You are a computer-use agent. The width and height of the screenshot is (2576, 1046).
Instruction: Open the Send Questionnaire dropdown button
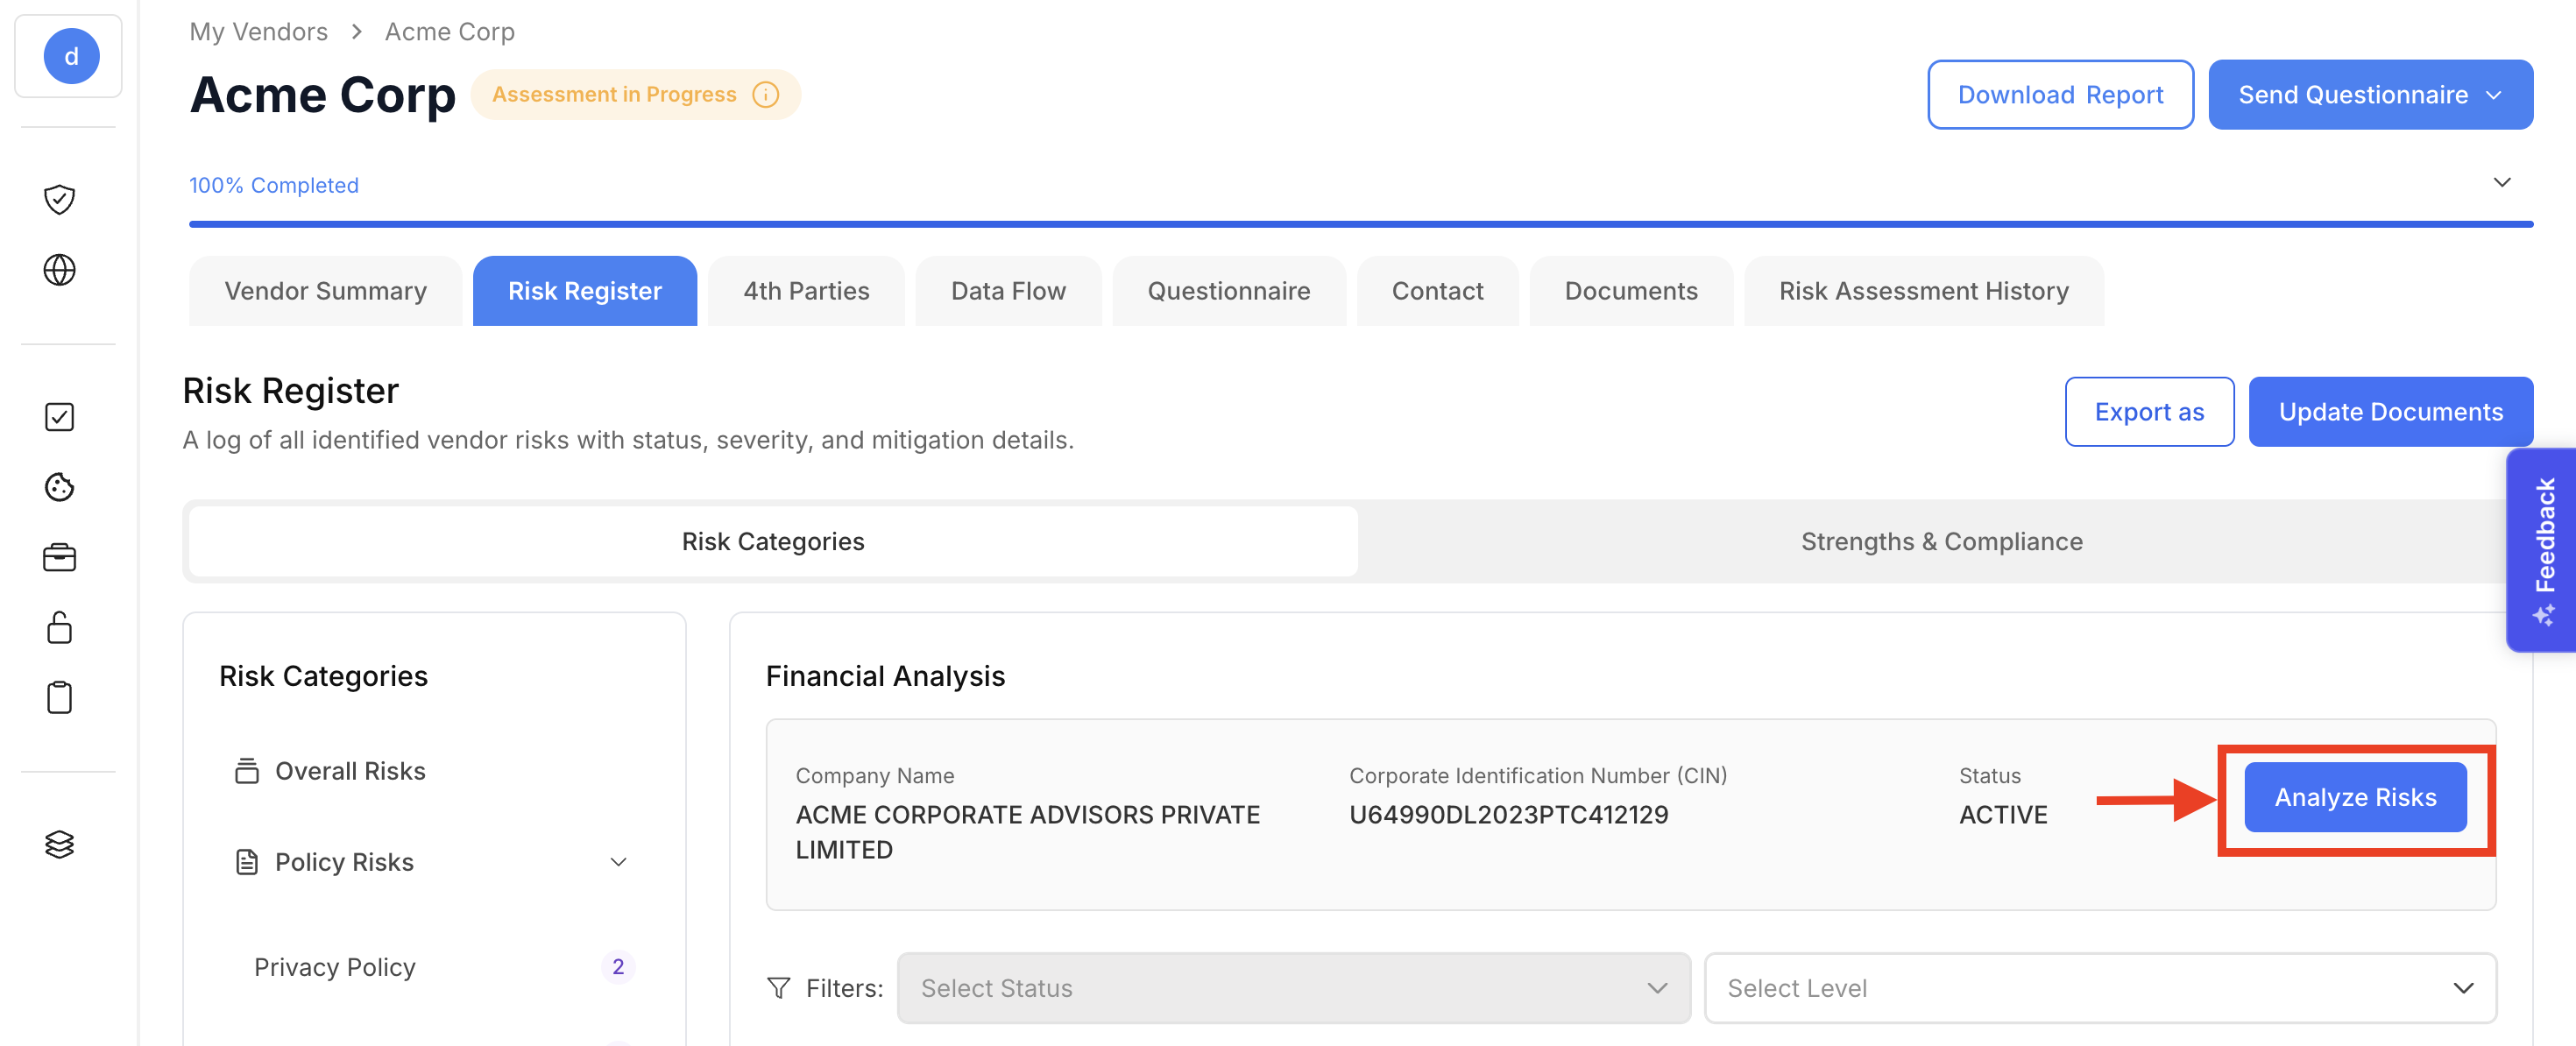[x=2369, y=95]
